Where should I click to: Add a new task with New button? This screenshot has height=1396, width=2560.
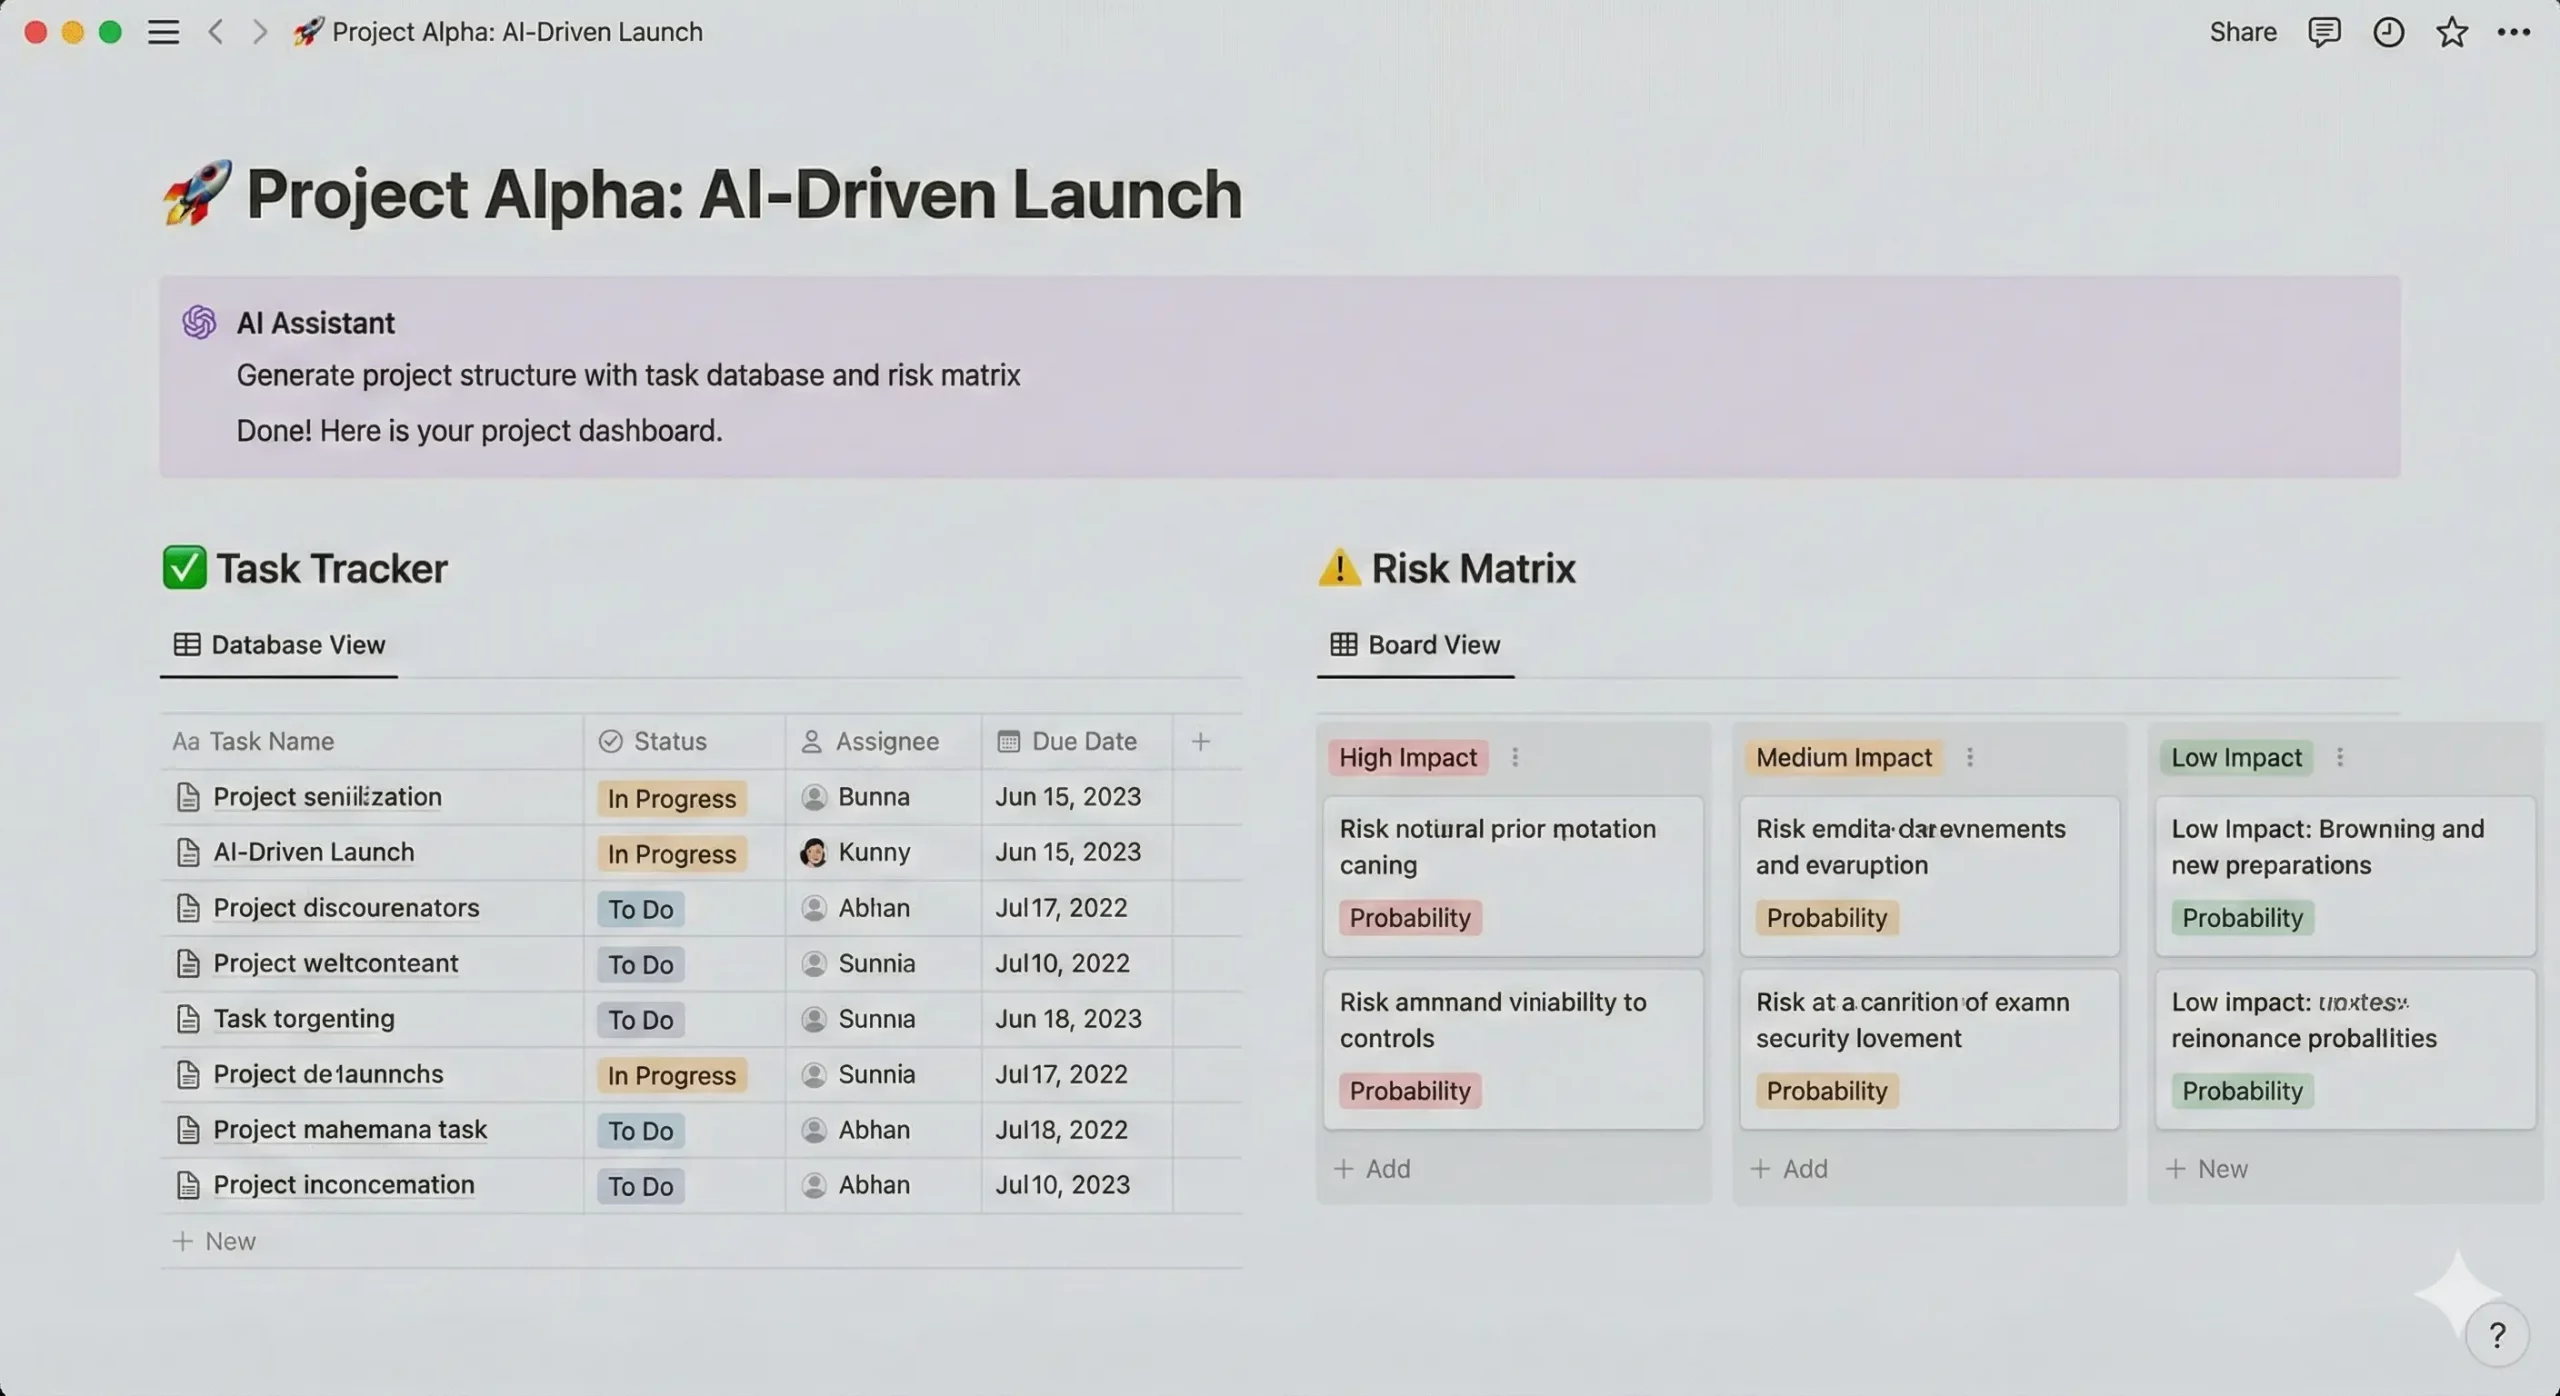click(x=214, y=1240)
